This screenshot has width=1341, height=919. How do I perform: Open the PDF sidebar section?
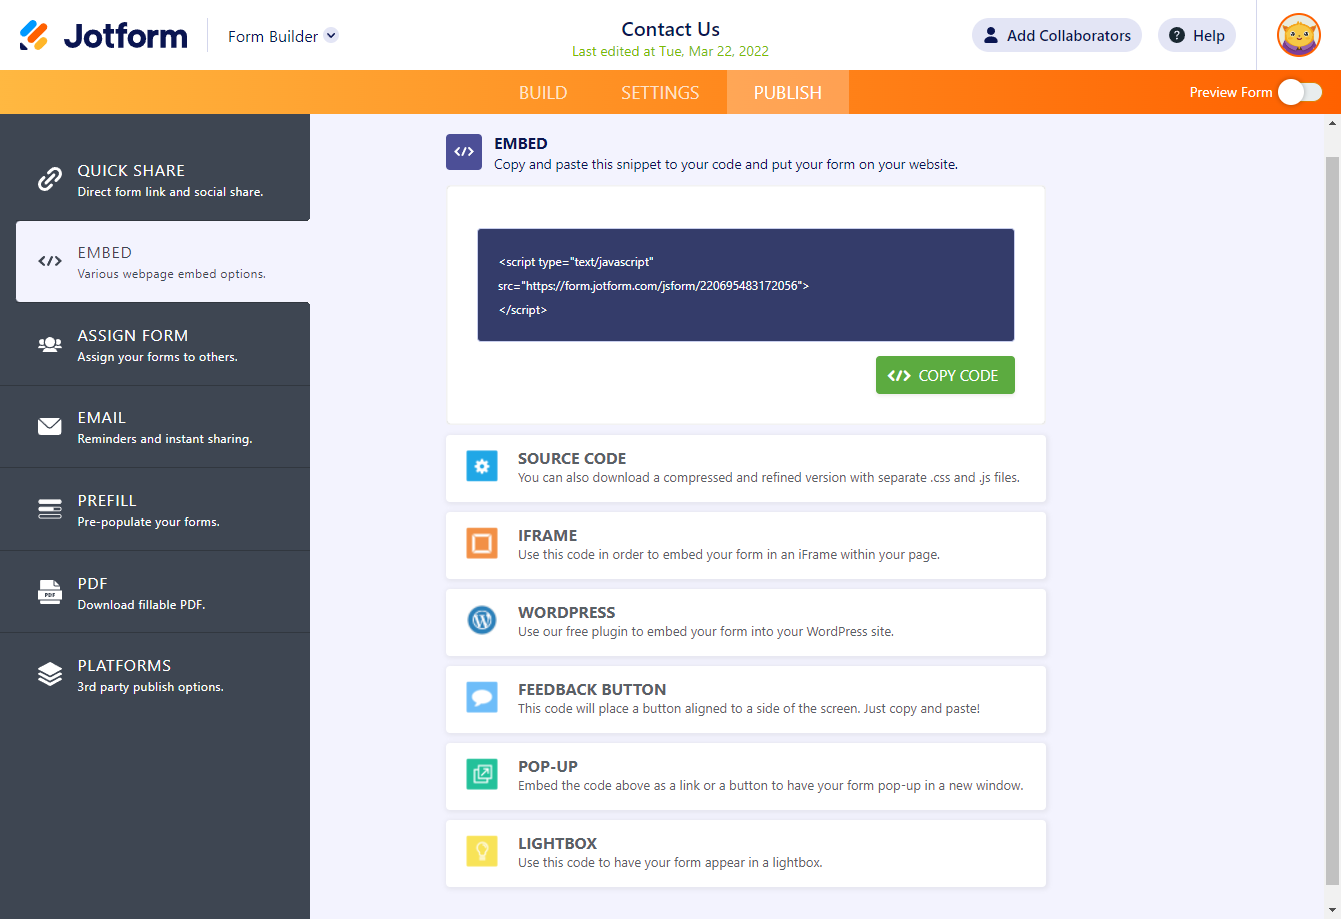click(155, 591)
